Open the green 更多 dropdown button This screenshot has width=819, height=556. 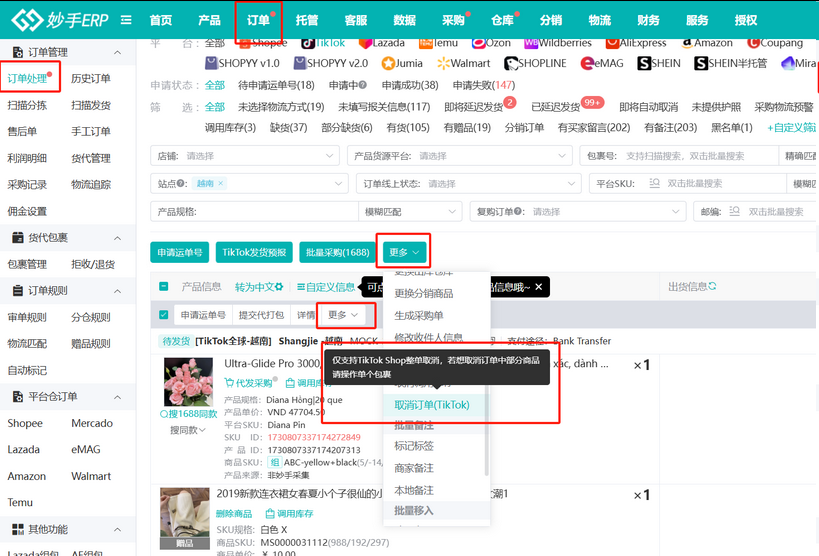[x=404, y=252]
